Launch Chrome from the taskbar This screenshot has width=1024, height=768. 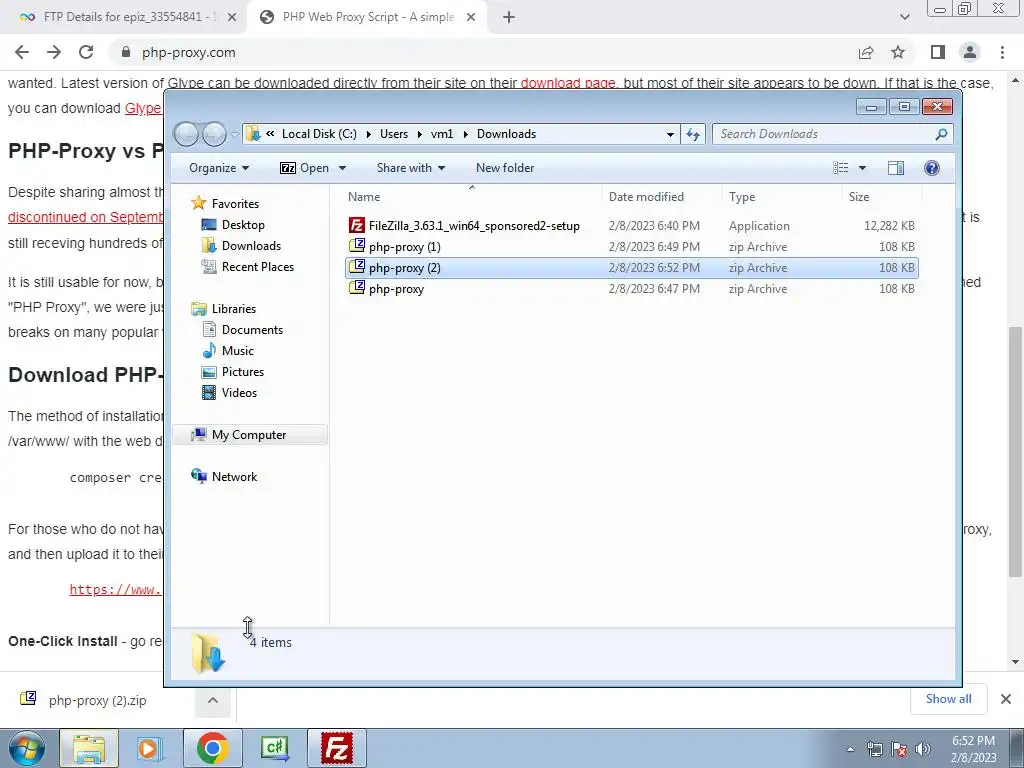click(213, 748)
